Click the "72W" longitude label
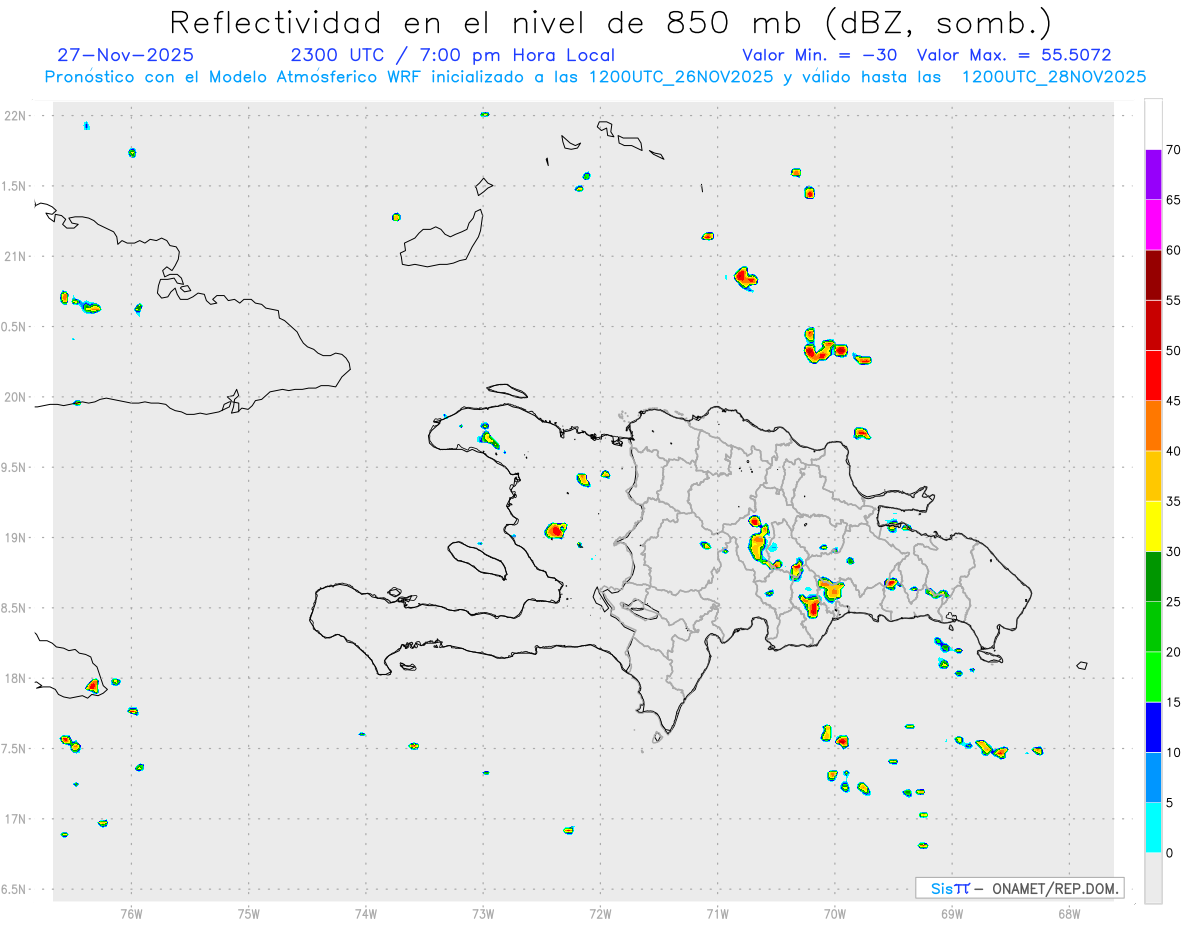 click(600, 913)
